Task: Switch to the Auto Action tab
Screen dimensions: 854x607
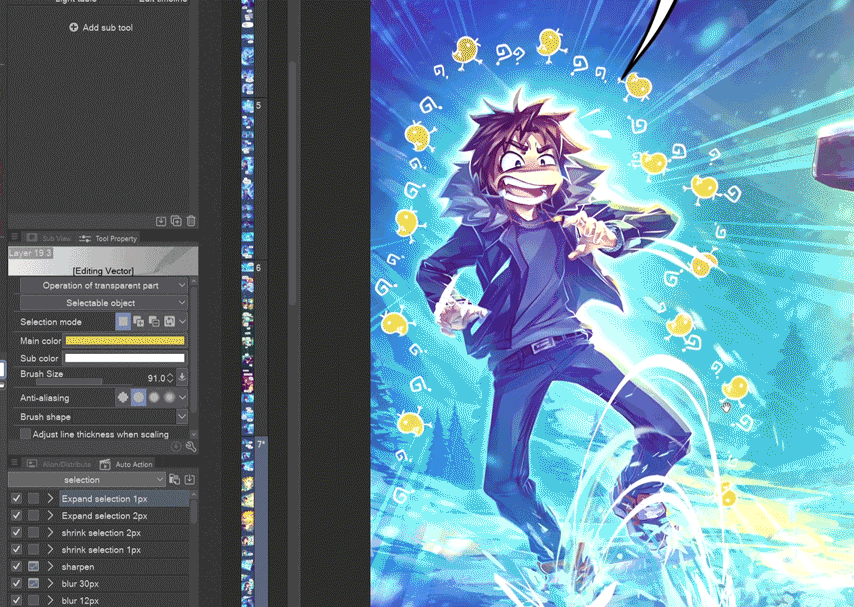Action: [126, 464]
